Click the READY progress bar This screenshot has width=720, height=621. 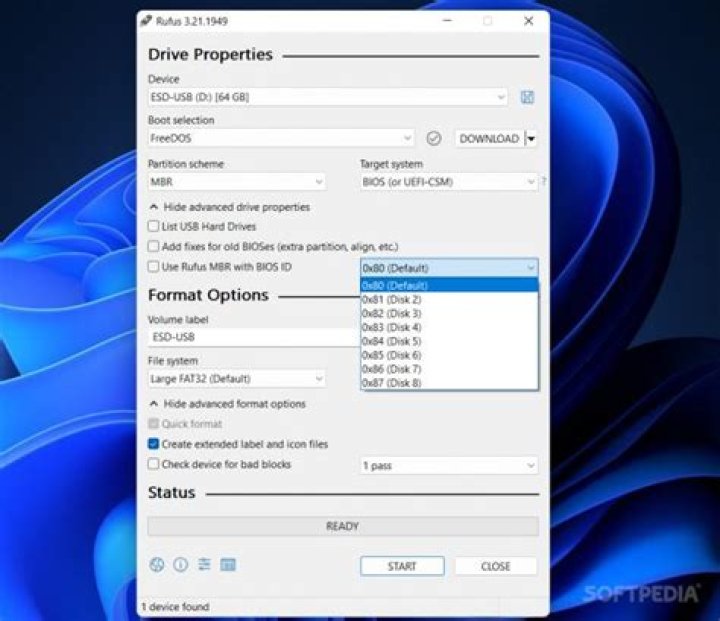342,526
